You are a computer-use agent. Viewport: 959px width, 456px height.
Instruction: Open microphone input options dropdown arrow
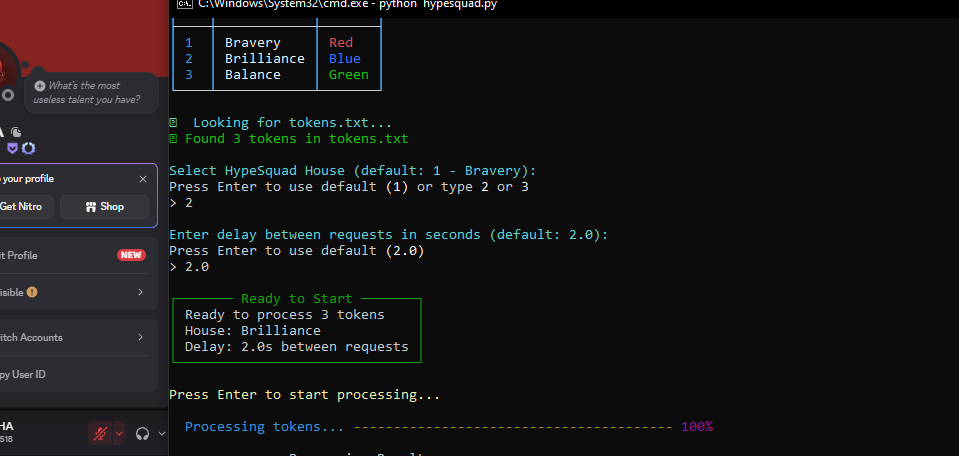click(119, 433)
